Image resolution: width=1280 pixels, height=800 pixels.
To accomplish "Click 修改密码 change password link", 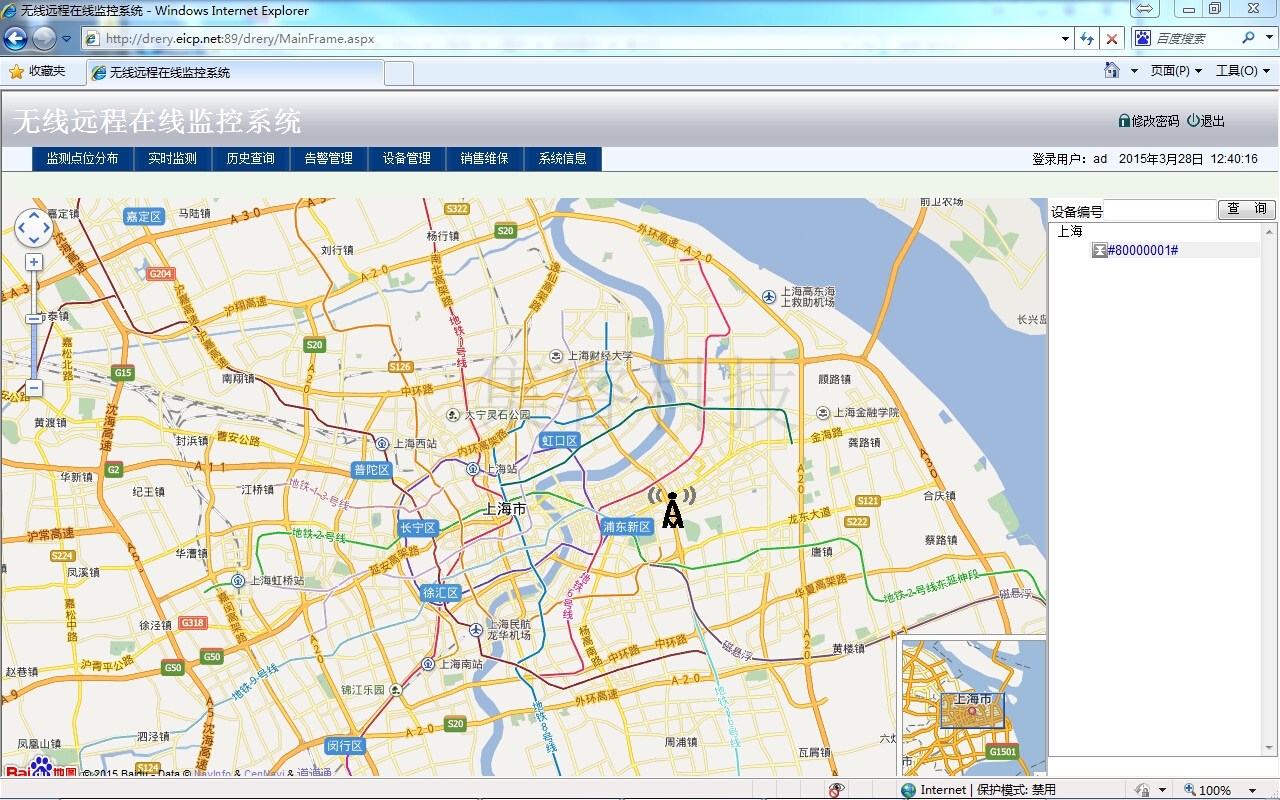I will click(1149, 121).
